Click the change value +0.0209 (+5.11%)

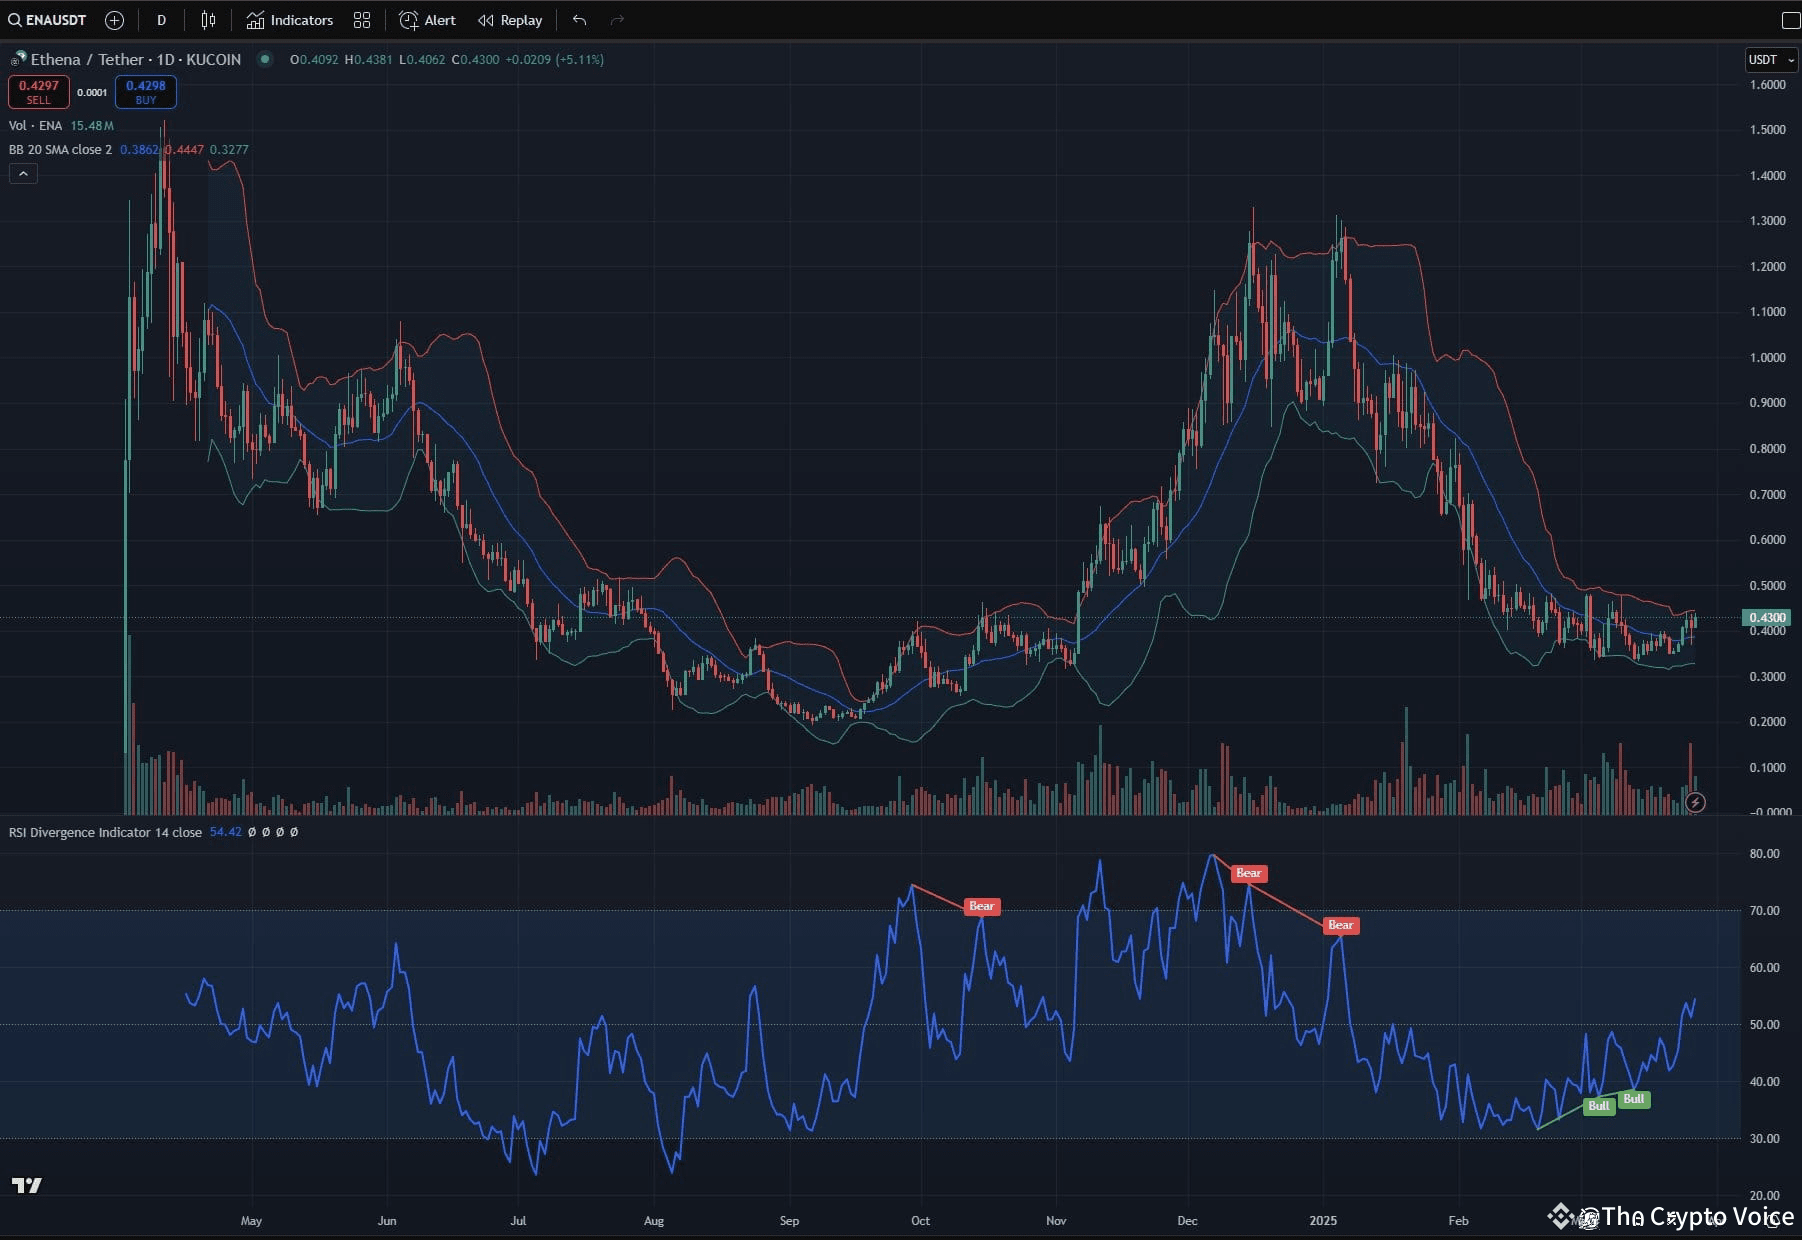[x=555, y=59]
